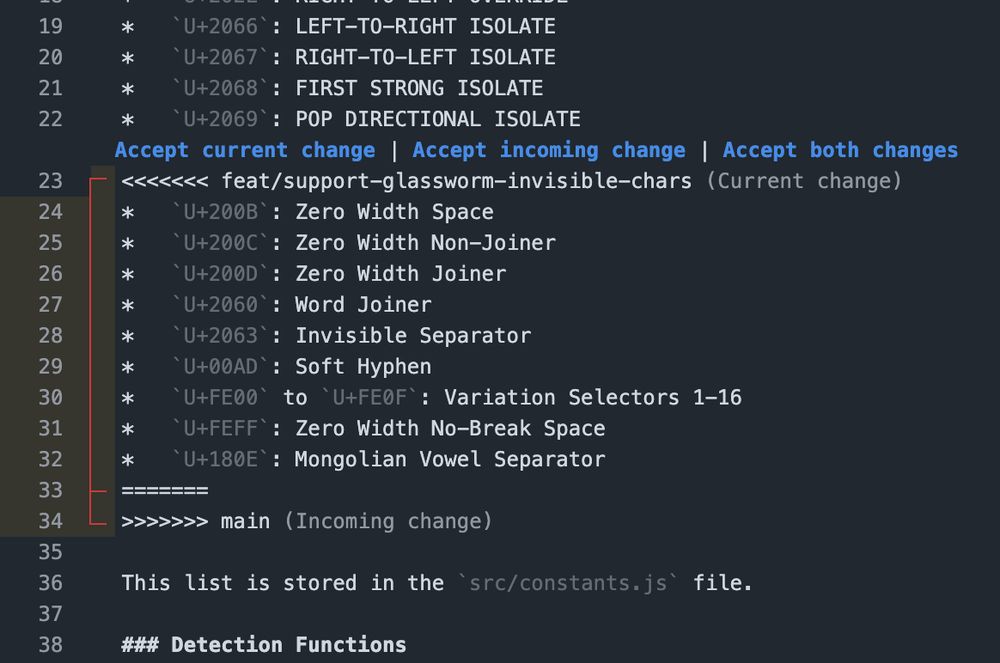Click the ======= conflict separator line
The height and width of the screenshot is (663, 1000).
click(x=165, y=490)
